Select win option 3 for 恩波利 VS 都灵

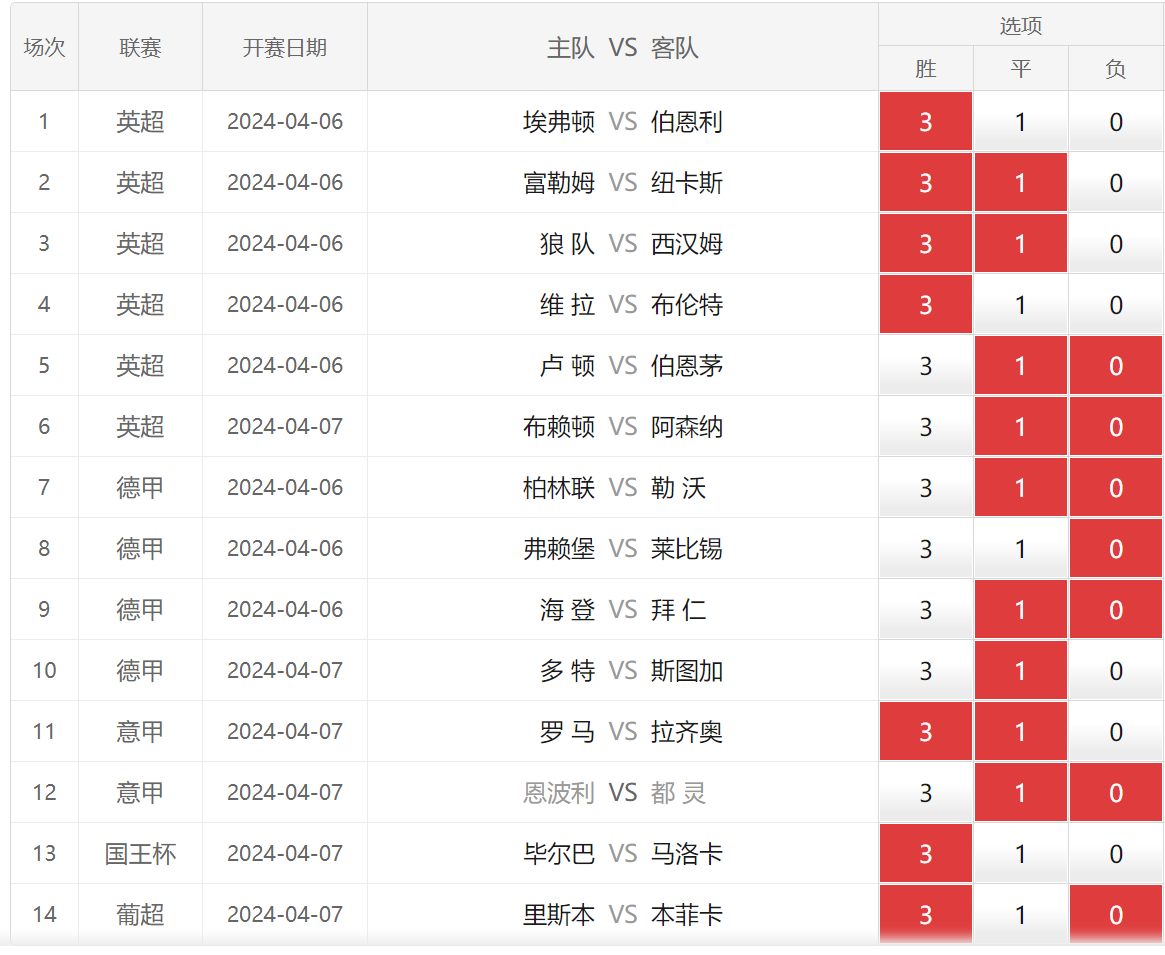point(925,791)
